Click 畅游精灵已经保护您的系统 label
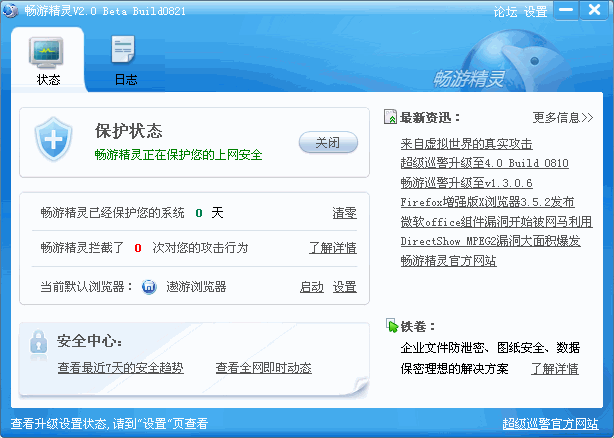614x438 pixels. tap(112, 213)
